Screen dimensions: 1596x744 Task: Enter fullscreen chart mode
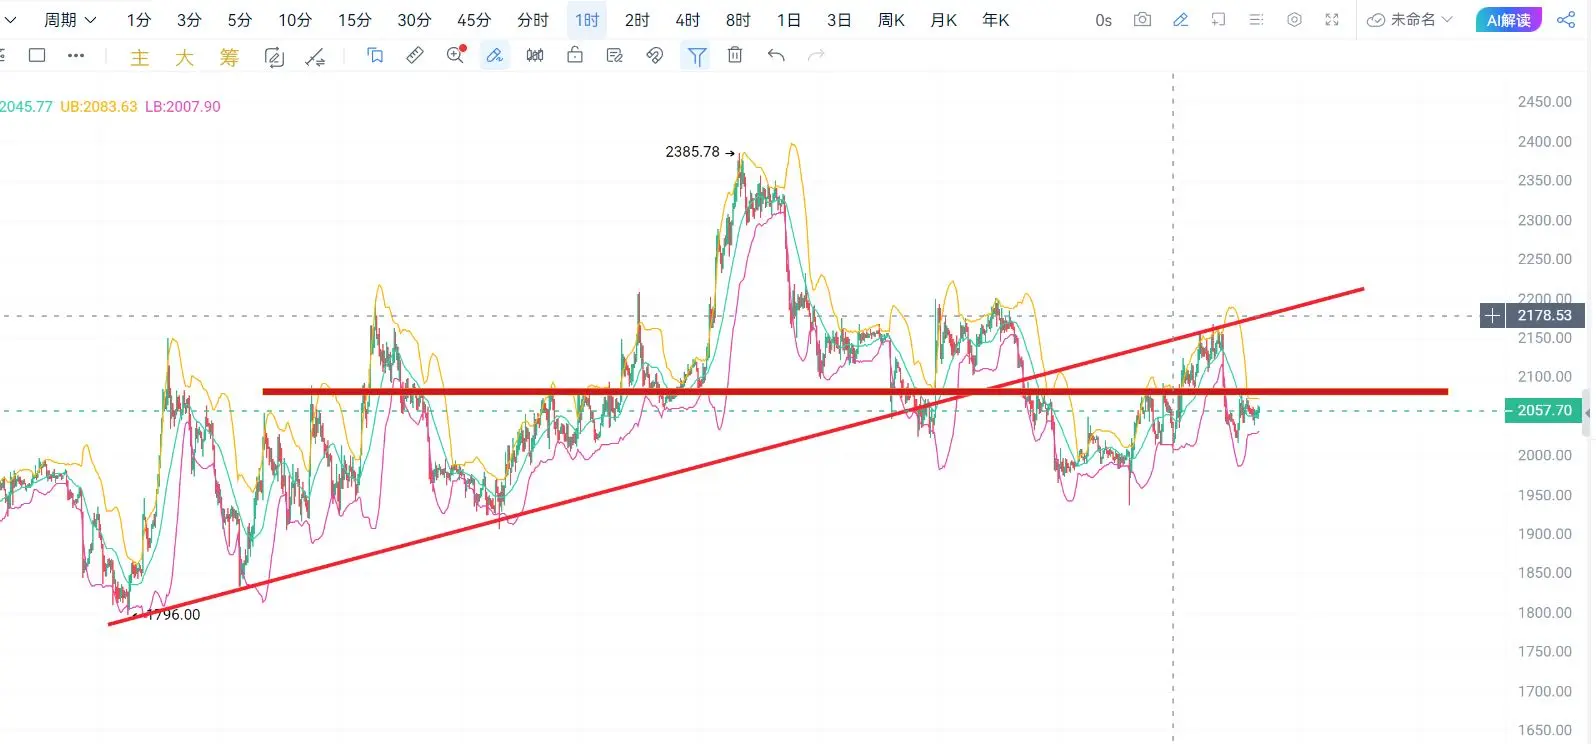click(1332, 20)
